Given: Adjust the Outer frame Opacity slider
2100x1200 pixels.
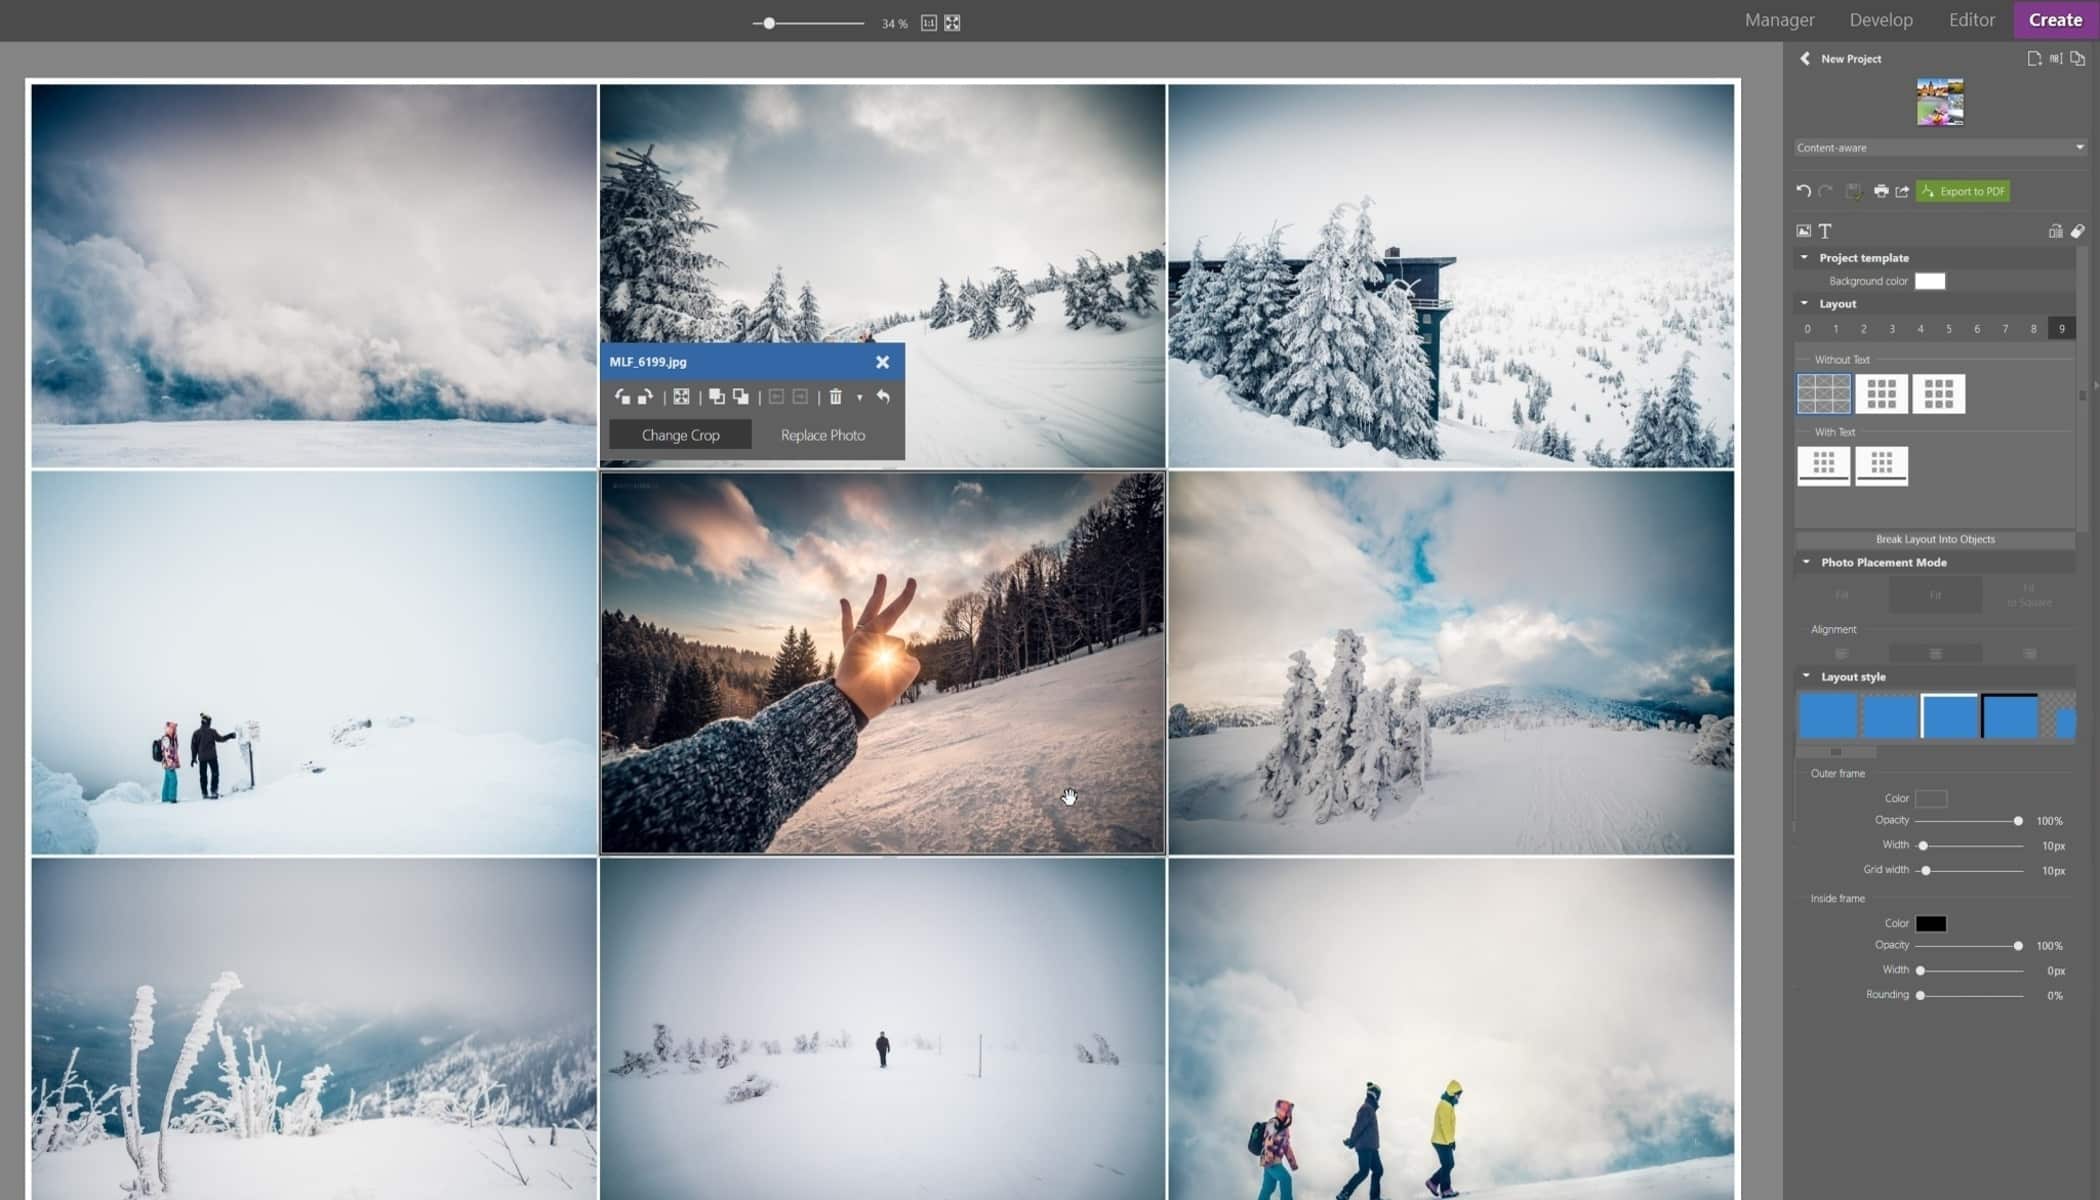Looking at the screenshot, I should point(2018,821).
